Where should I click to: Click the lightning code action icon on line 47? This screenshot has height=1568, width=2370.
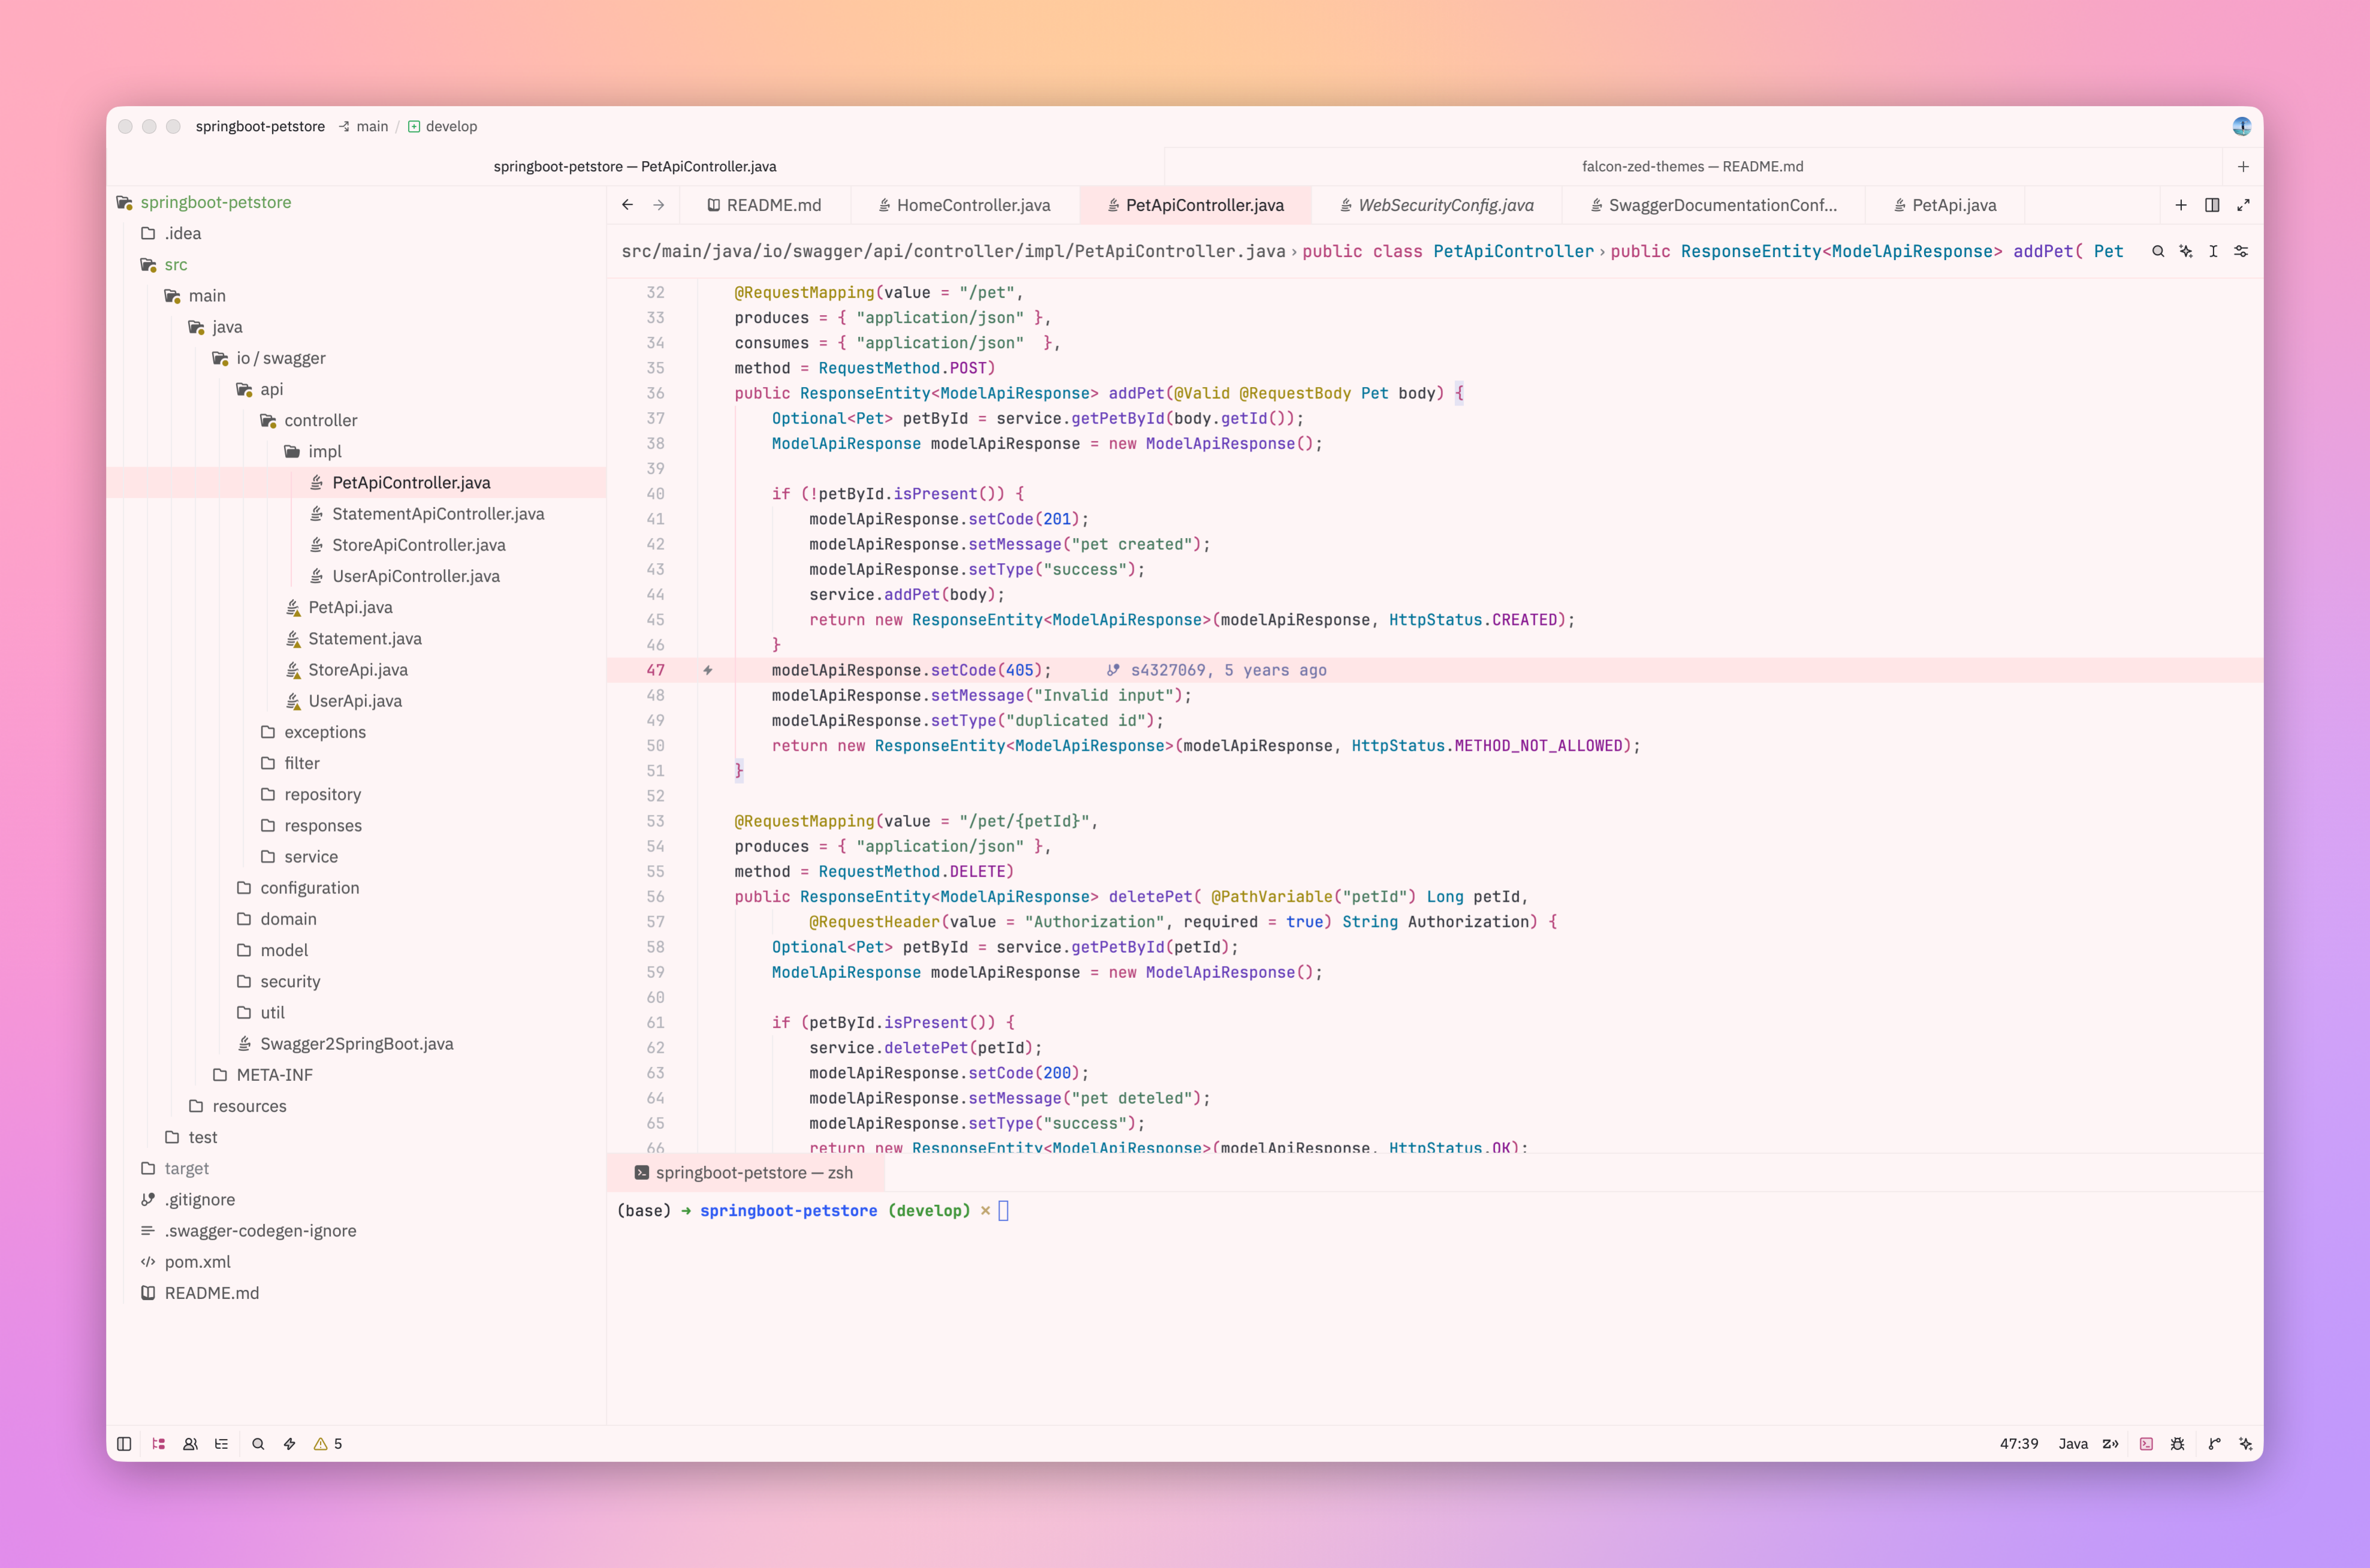click(x=707, y=670)
